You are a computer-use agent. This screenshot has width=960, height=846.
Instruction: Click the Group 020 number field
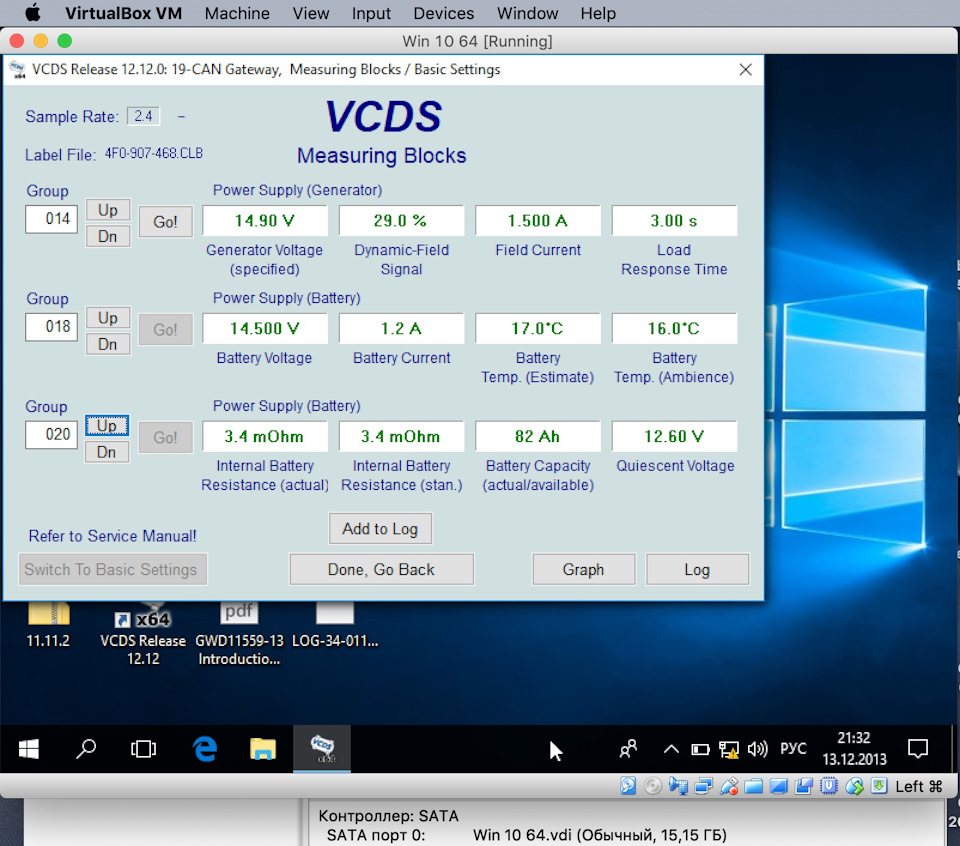pos(51,435)
